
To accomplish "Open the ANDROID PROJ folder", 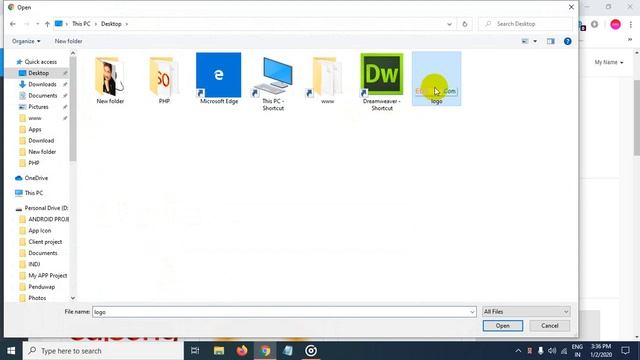I will 48,220.
